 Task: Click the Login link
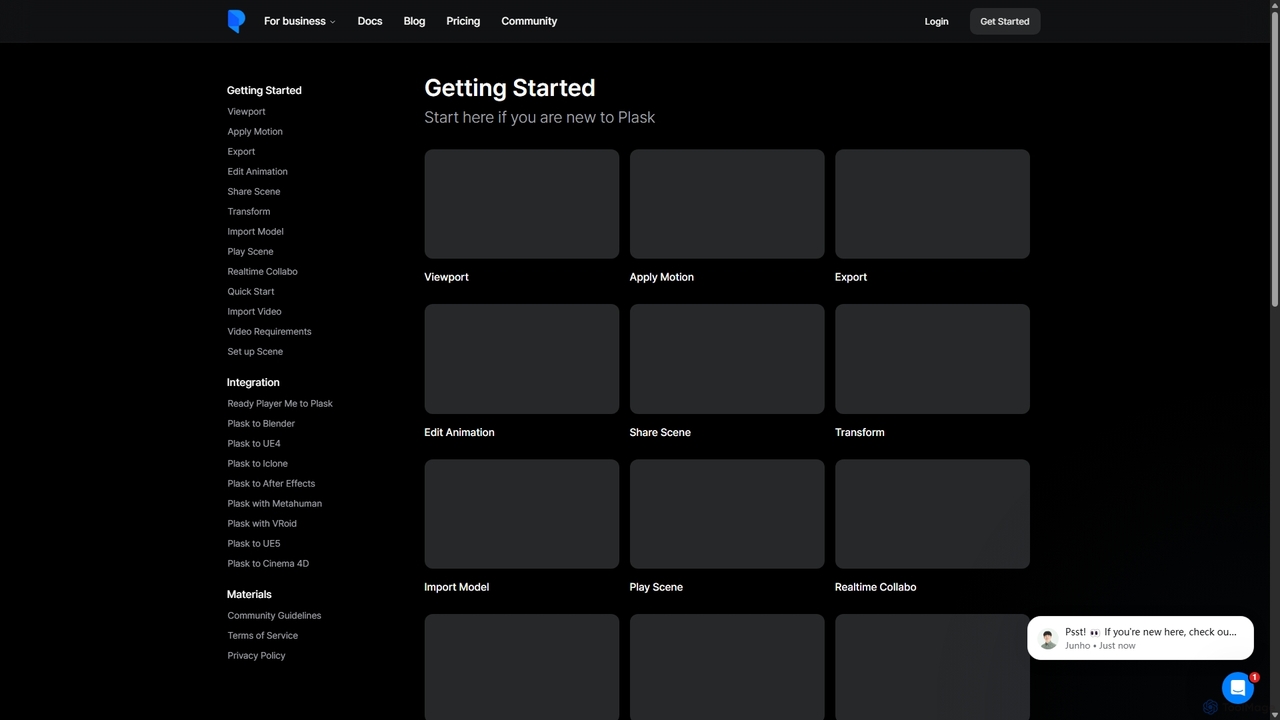click(x=936, y=21)
